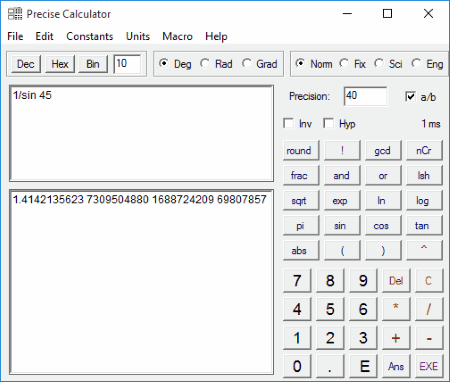Image resolution: width=450 pixels, height=382 pixels.
Task: Select Eng display format
Action: coord(427,64)
